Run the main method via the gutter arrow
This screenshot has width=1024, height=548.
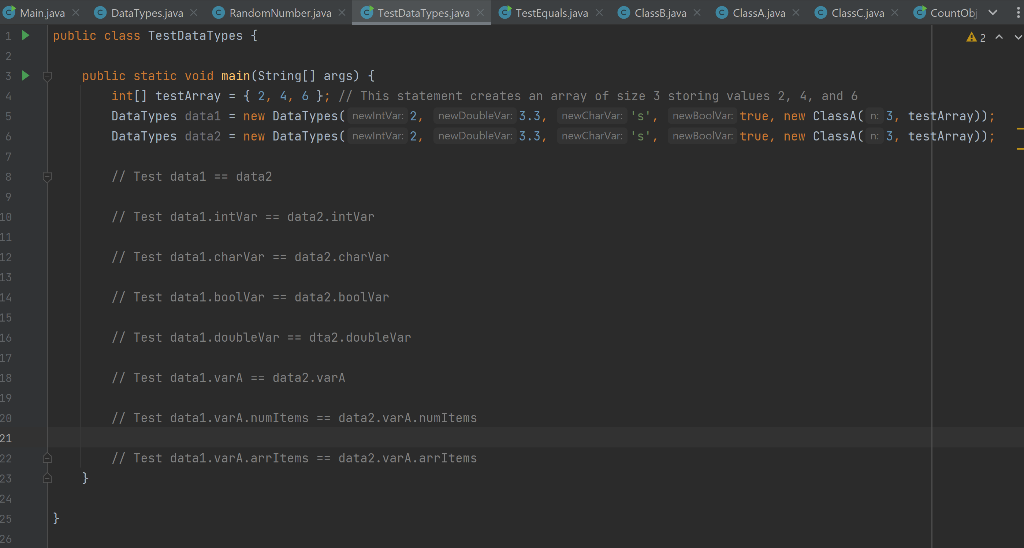click(25, 76)
